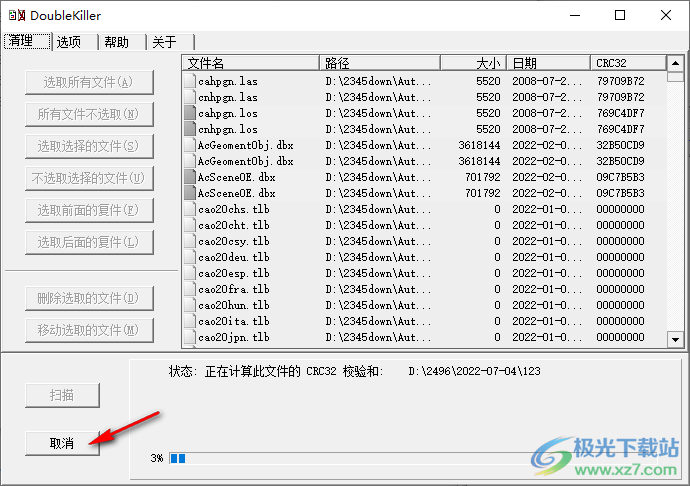This screenshot has width=690, height=486.
Task: Click the 删除选取的文件(D) button
Action: (x=89, y=298)
